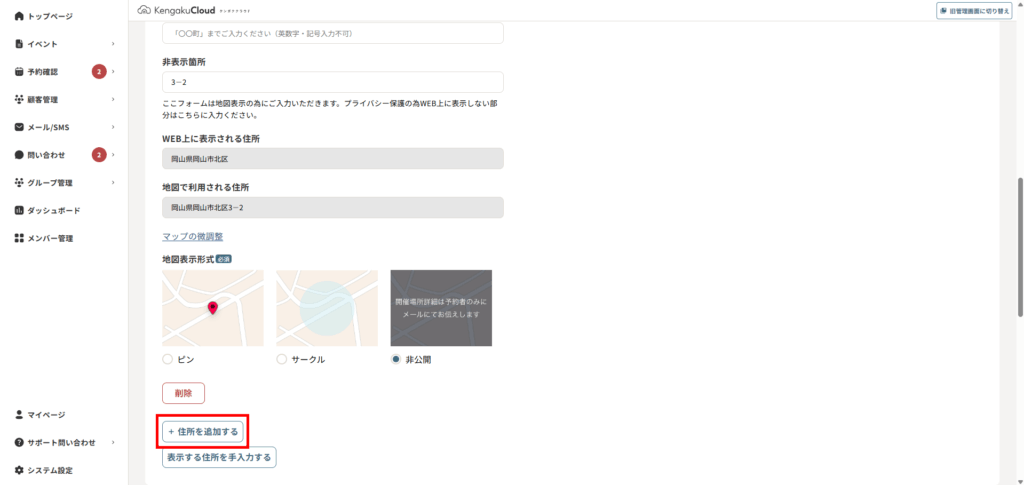This screenshot has height=485, width=1024.
Task: Click the 住所を追加する button
Action: pos(203,431)
